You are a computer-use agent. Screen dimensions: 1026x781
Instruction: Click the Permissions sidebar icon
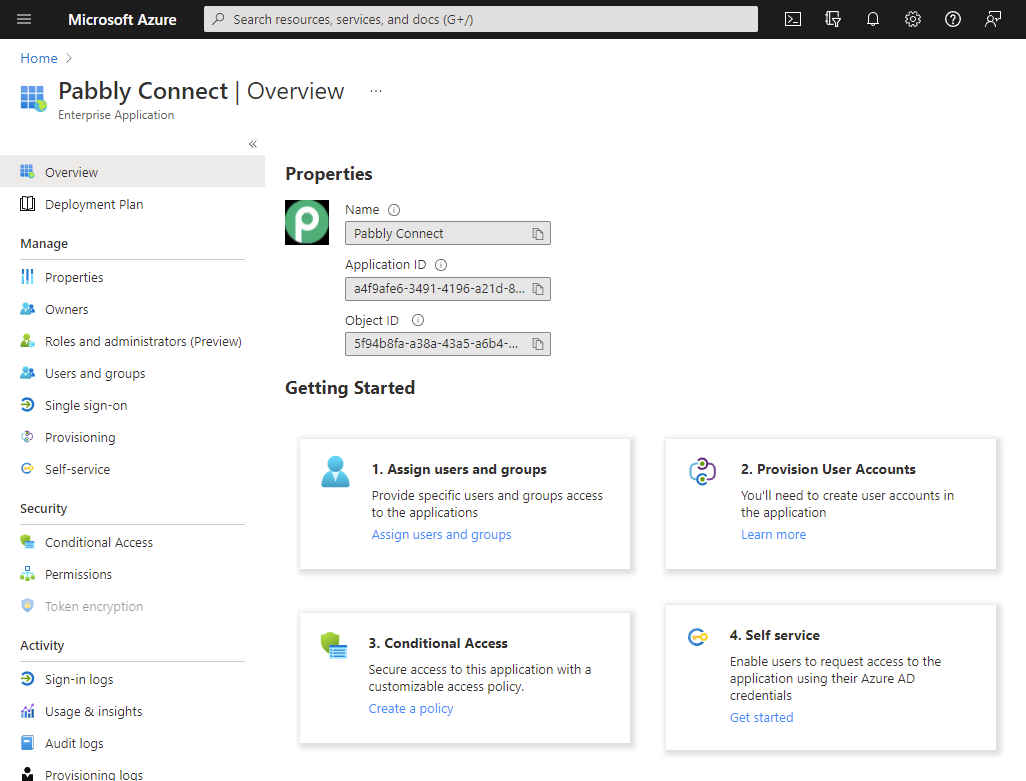[27, 574]
